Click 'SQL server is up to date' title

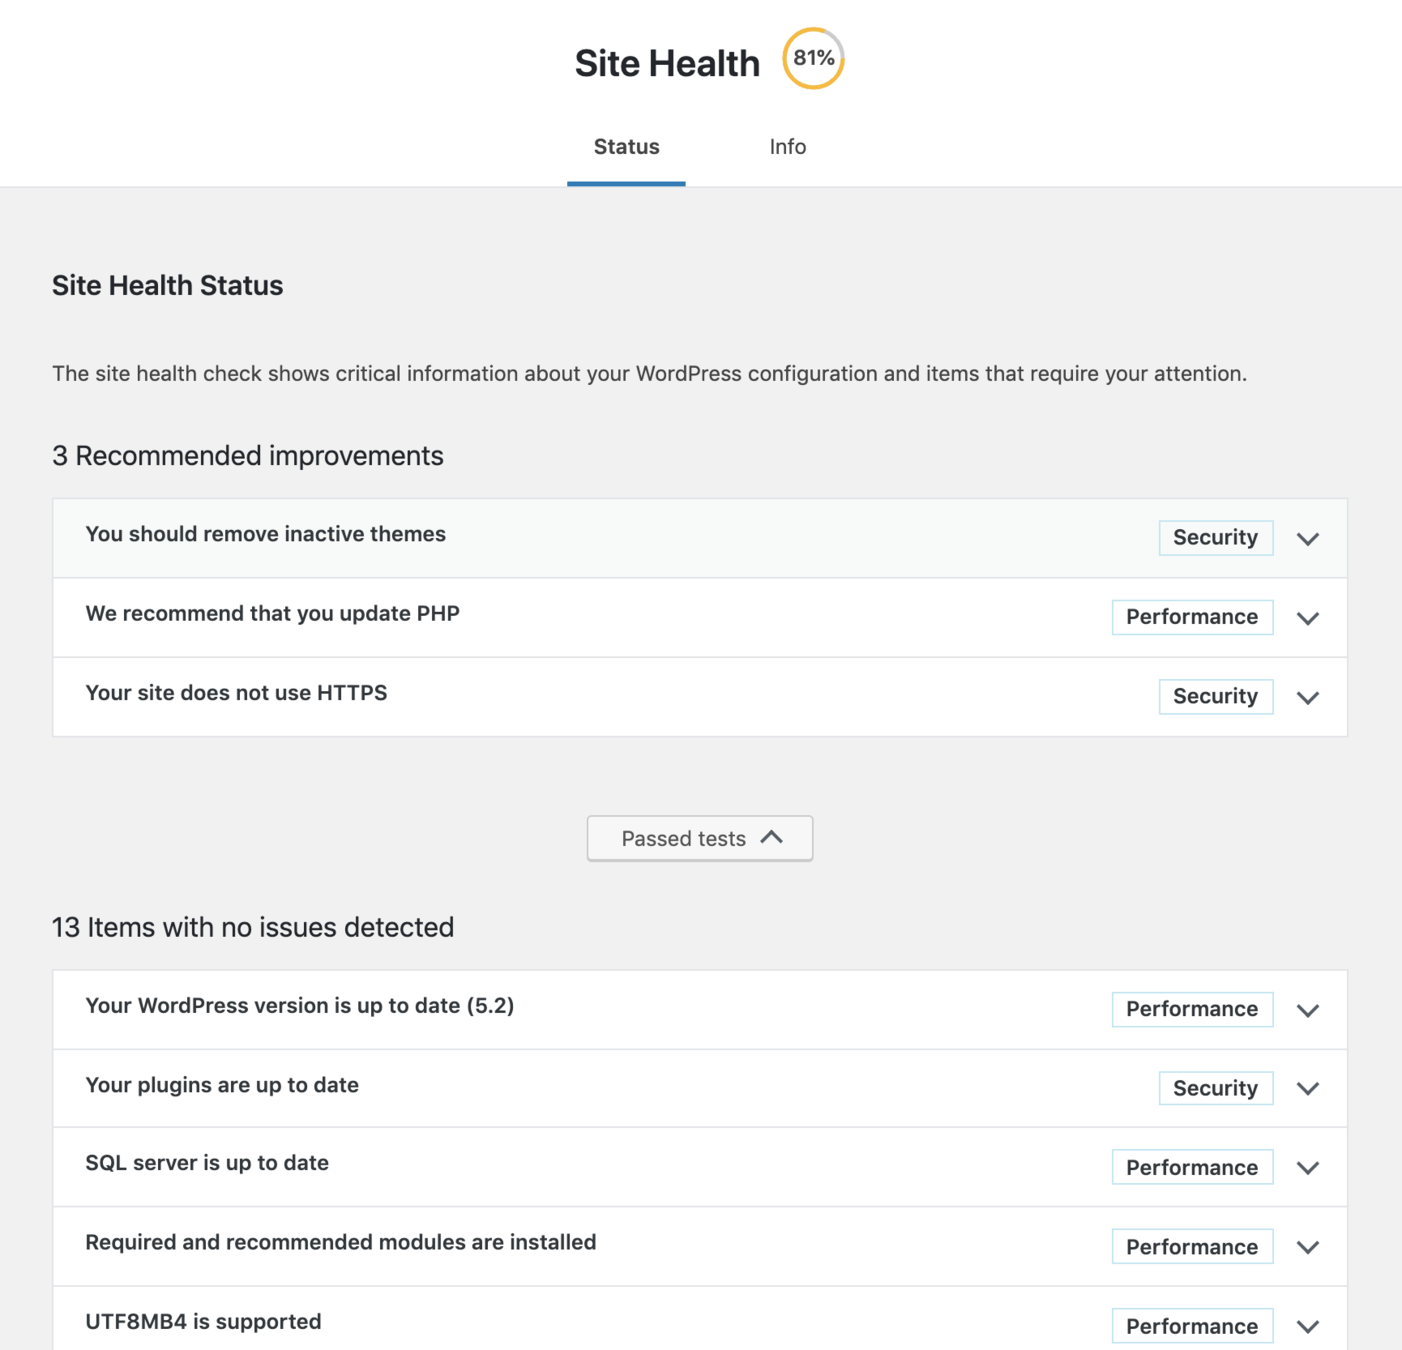pos(207,1163)
